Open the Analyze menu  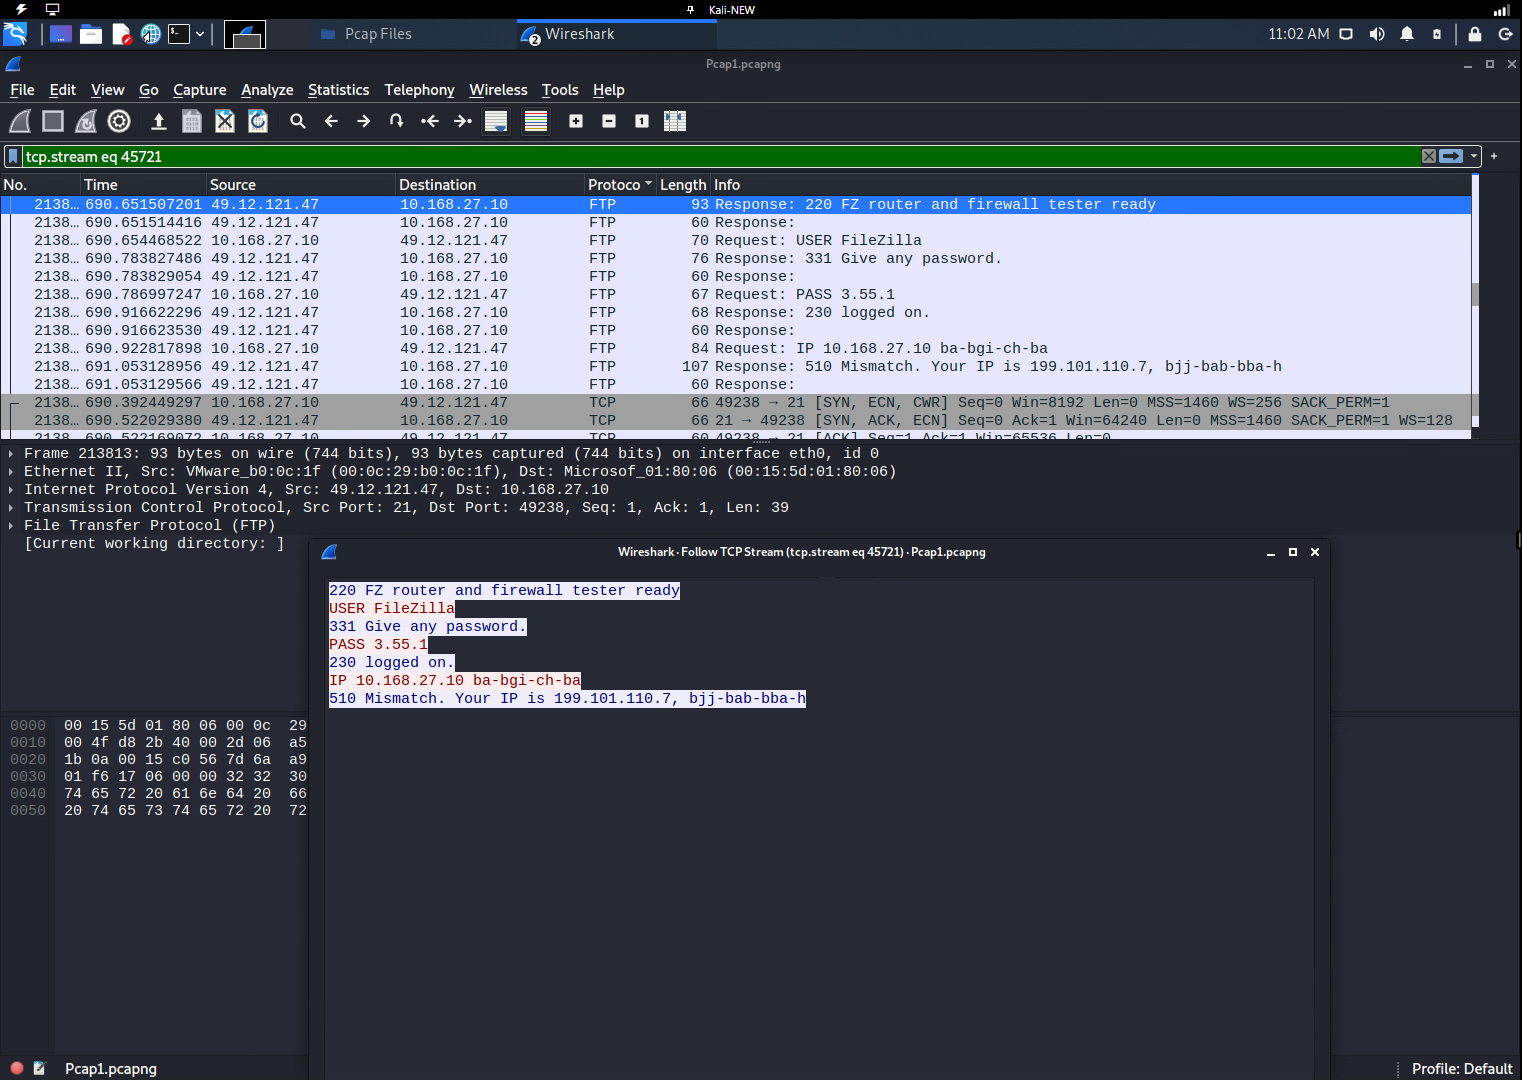(267, 90)
